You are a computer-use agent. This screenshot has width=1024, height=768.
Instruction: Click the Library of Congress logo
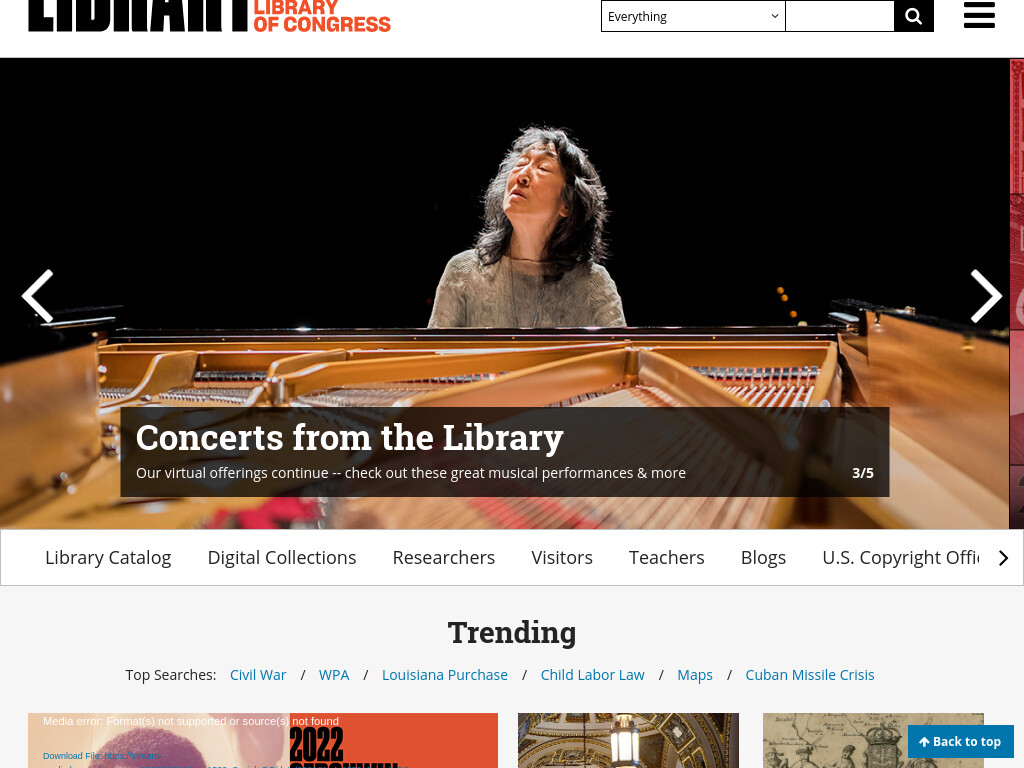[x=210, y=16]
